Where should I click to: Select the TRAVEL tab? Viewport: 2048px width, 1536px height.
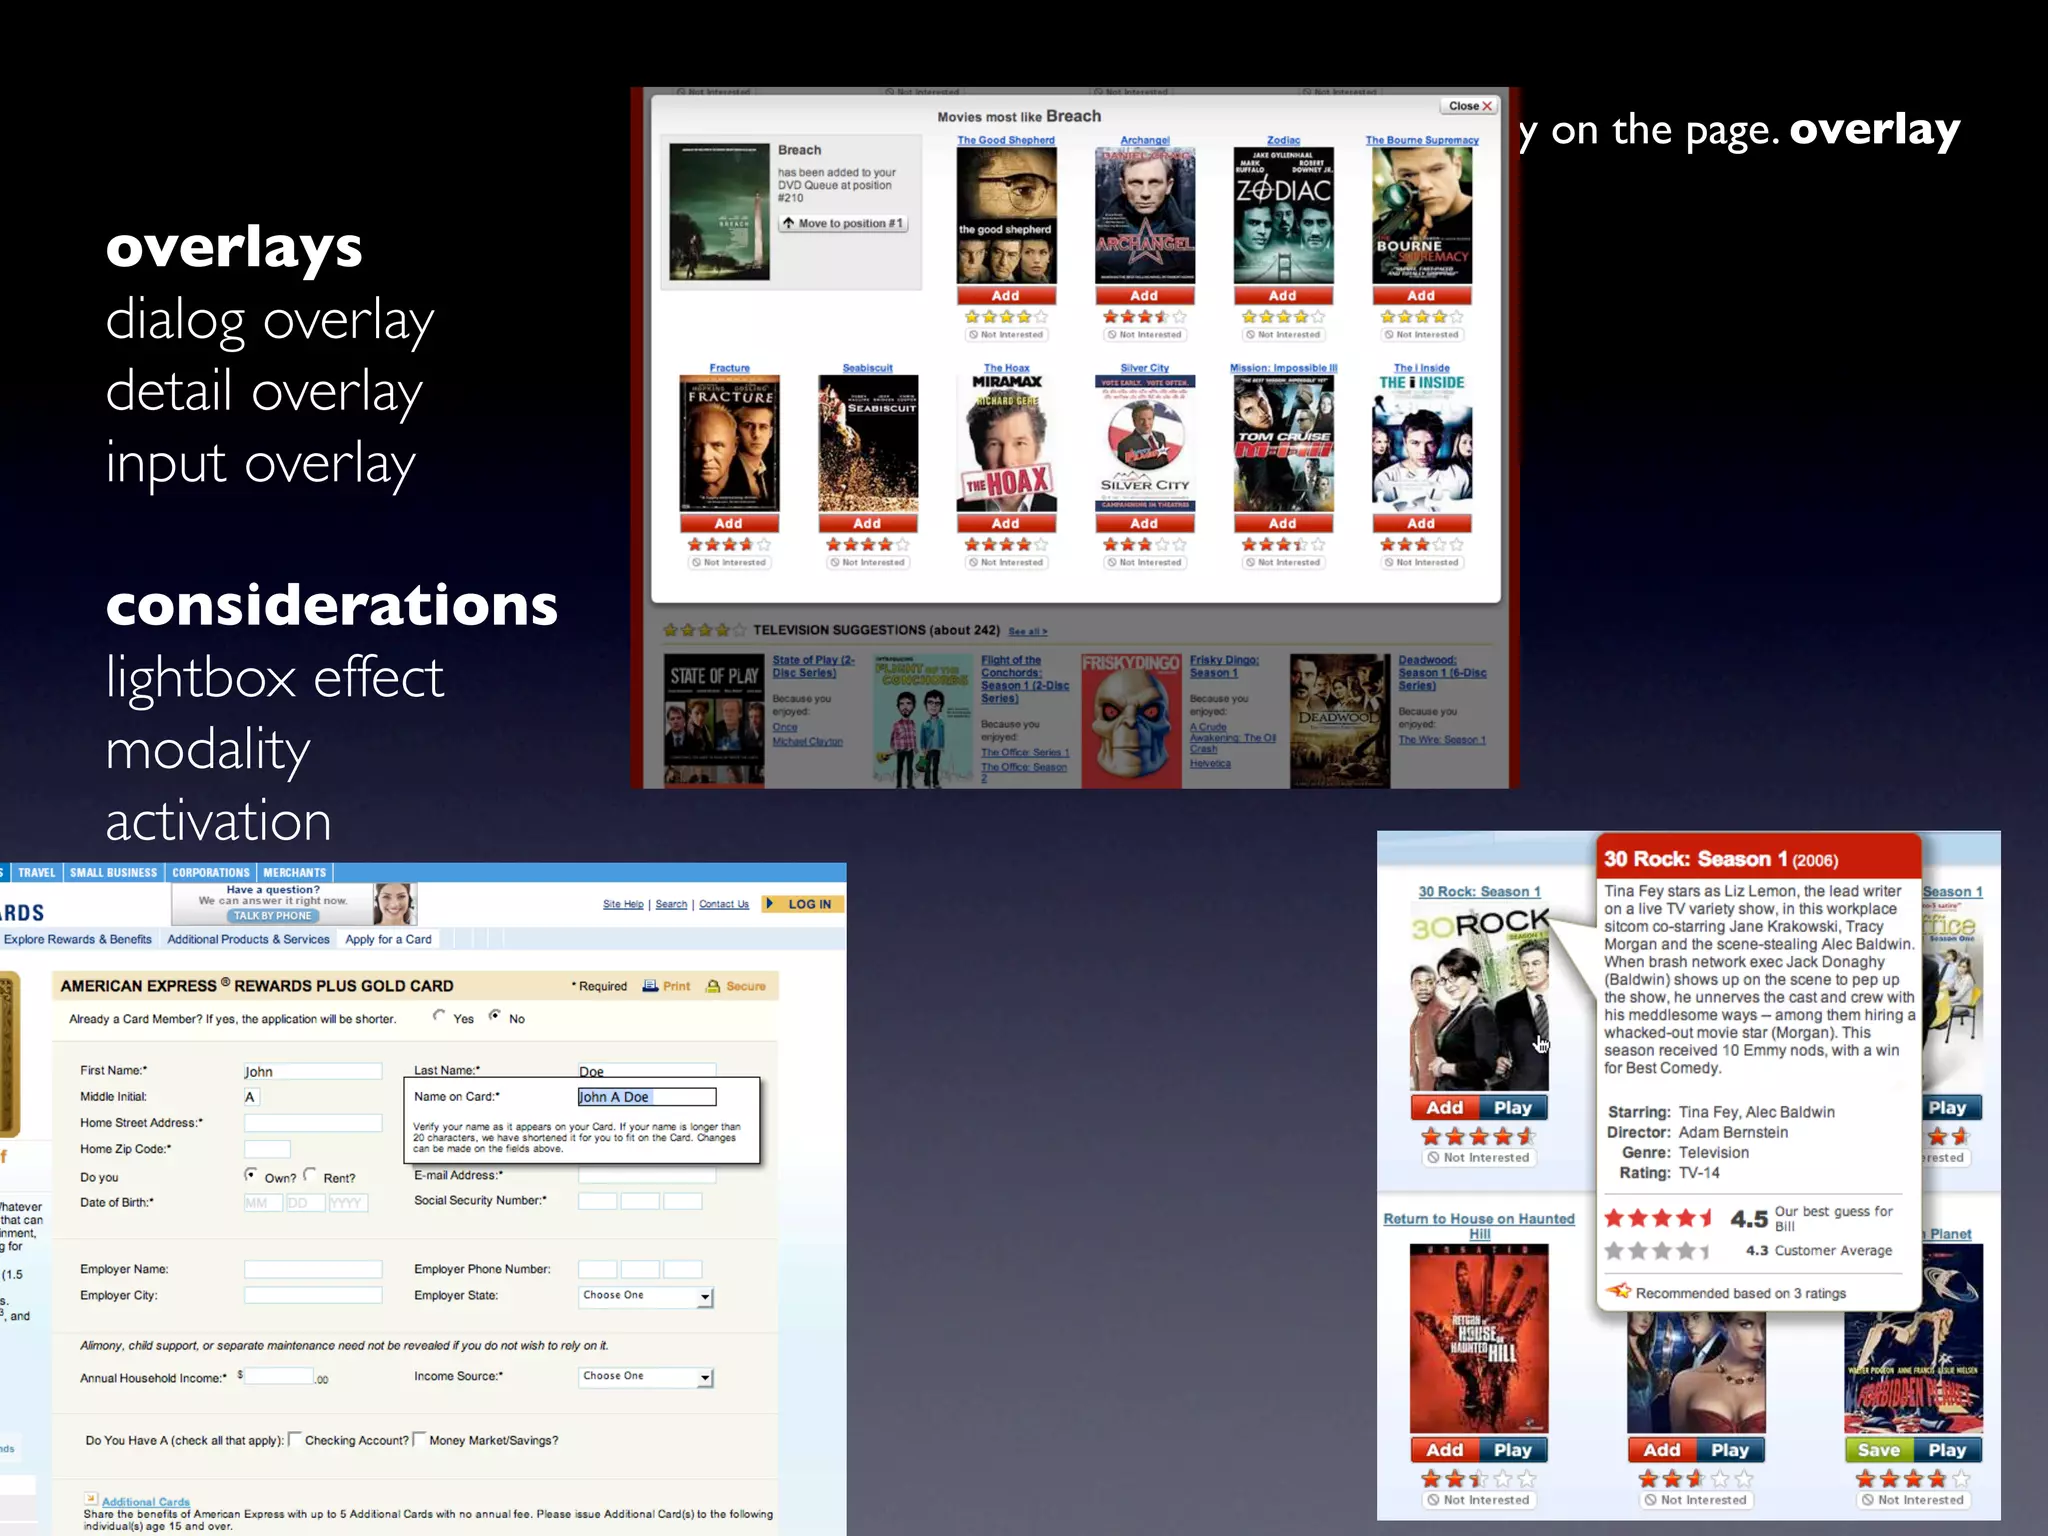coord(36,873)
